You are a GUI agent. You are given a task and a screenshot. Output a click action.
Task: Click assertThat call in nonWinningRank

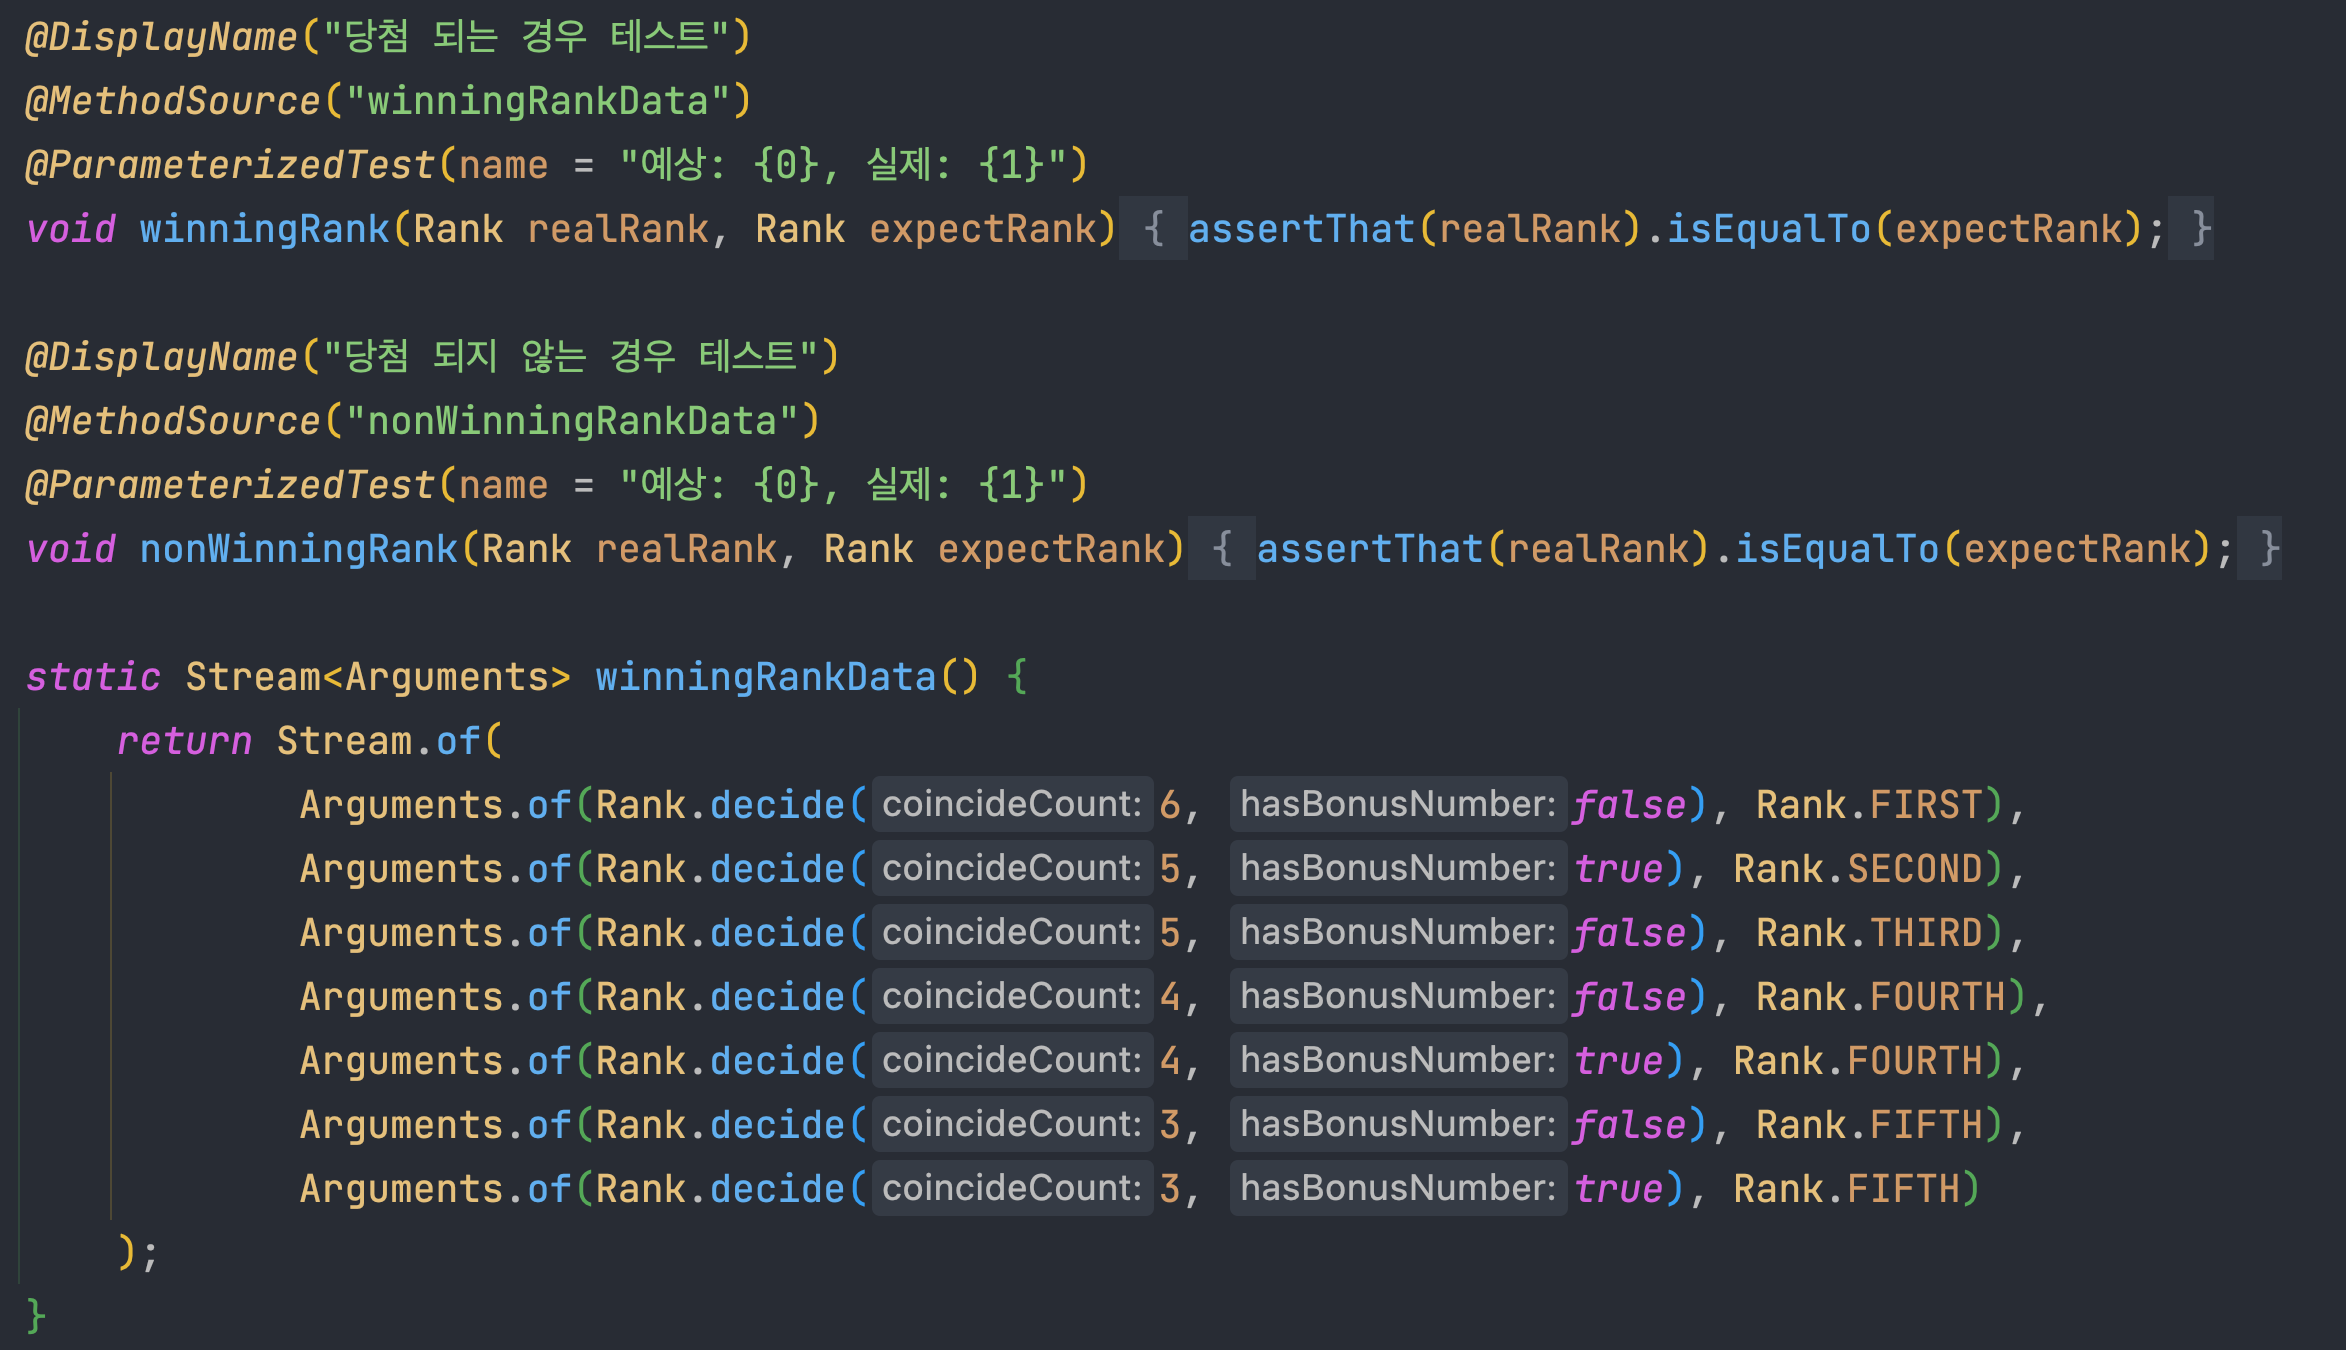[x=1370, y=549]
